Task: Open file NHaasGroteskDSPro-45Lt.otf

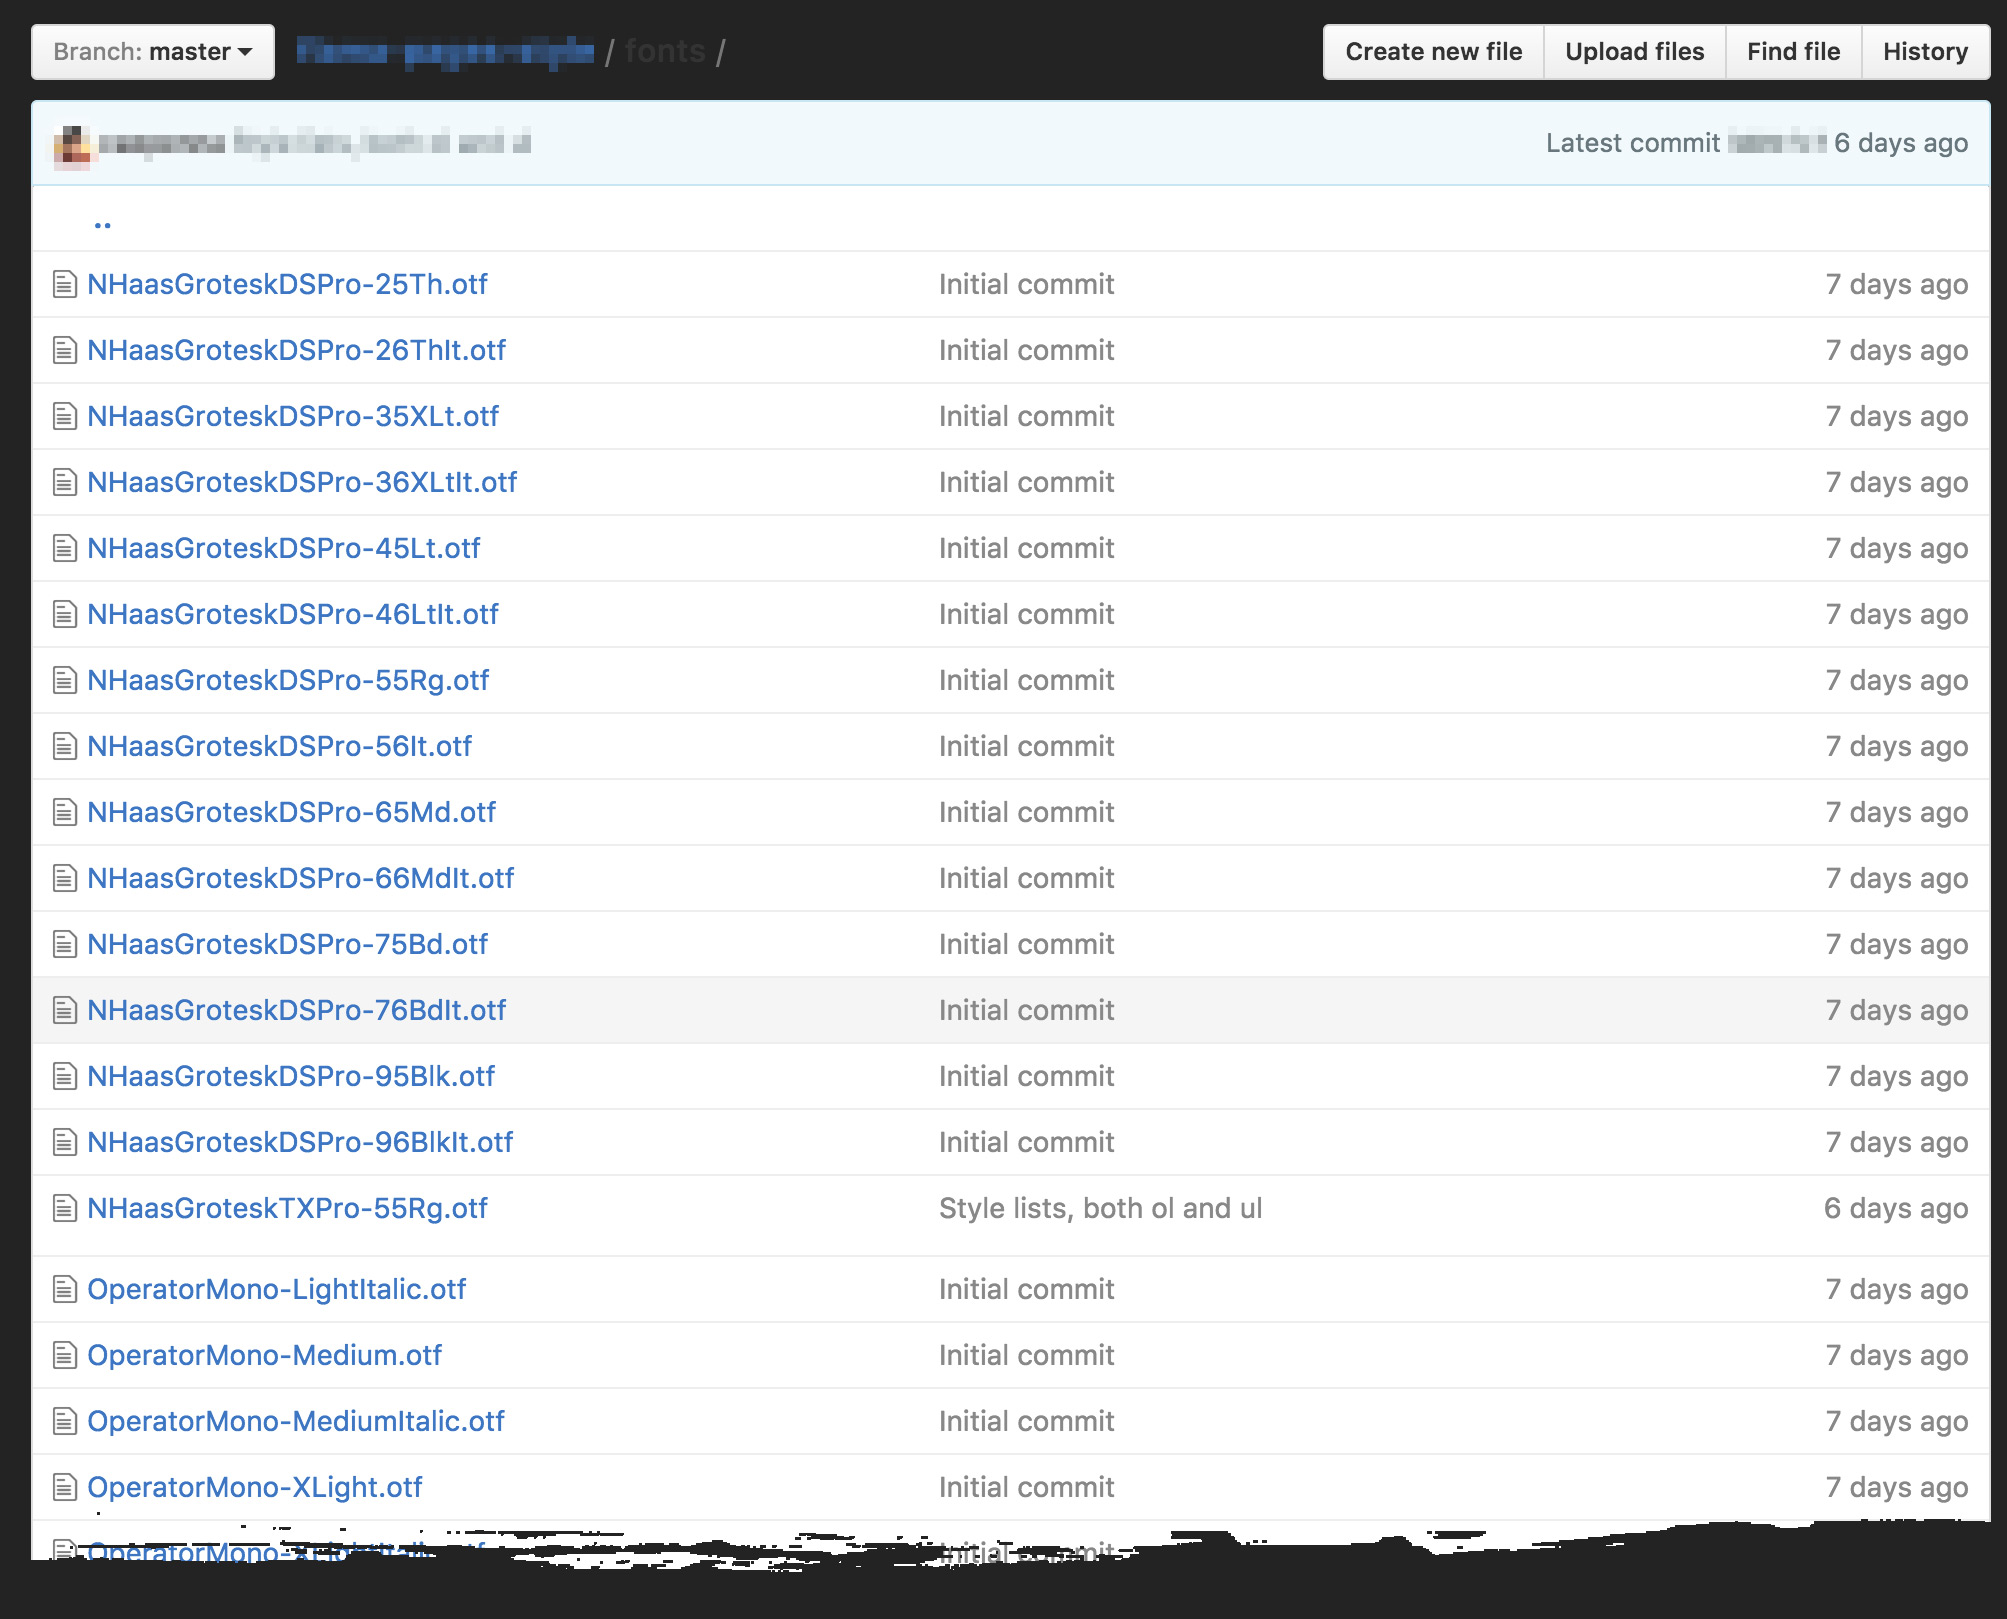Action: coord(283,549)
